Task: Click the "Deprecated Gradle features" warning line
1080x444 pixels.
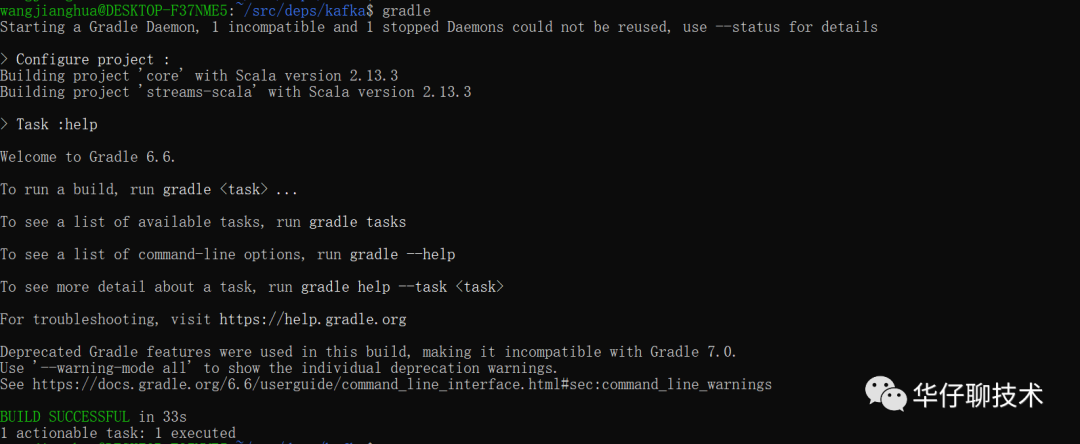Action: click(x=367, y=352)
